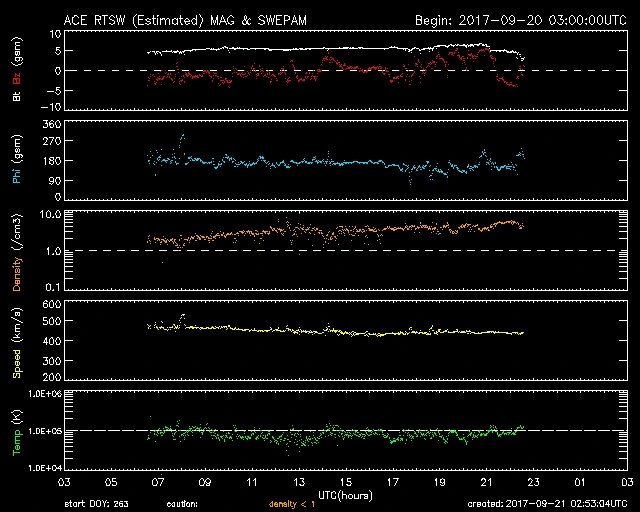Image resolution: width=640 pixels, height=512 pixels.
Task: Click the '23' hour tick label
Action: tap(533, 483)
